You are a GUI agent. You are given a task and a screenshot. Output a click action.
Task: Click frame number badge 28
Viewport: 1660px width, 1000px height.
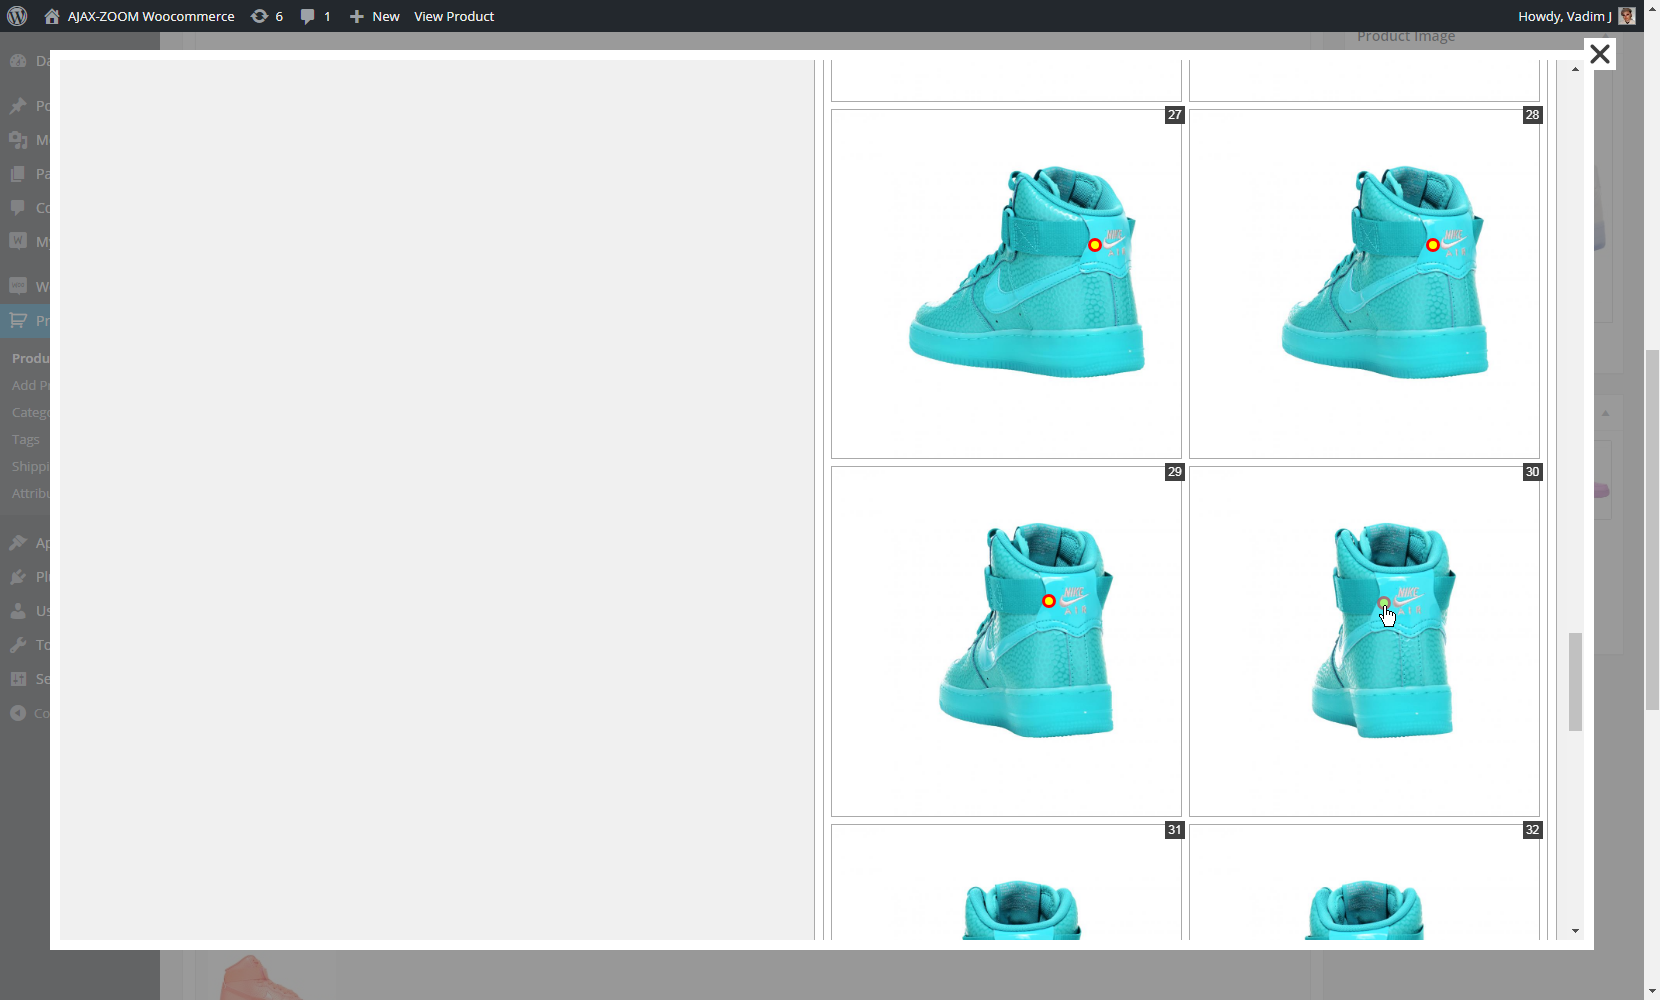(x=1532, y=115)
